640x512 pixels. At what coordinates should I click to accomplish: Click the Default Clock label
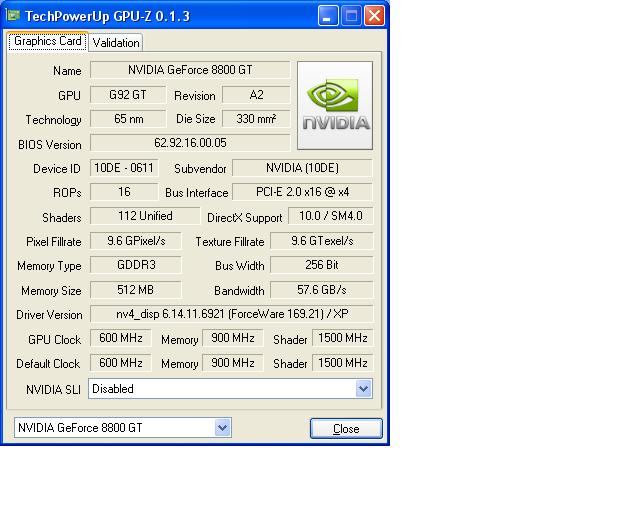(48, 364)
